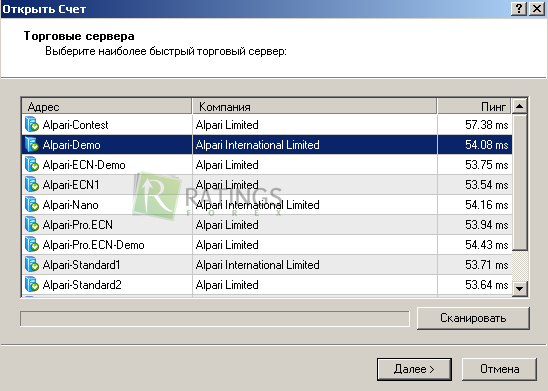This screenshot has width=548, height=391.
Task: Click the server icon beside Alpari-Demo
Action: pyautogui.click(x=32, y=145)
